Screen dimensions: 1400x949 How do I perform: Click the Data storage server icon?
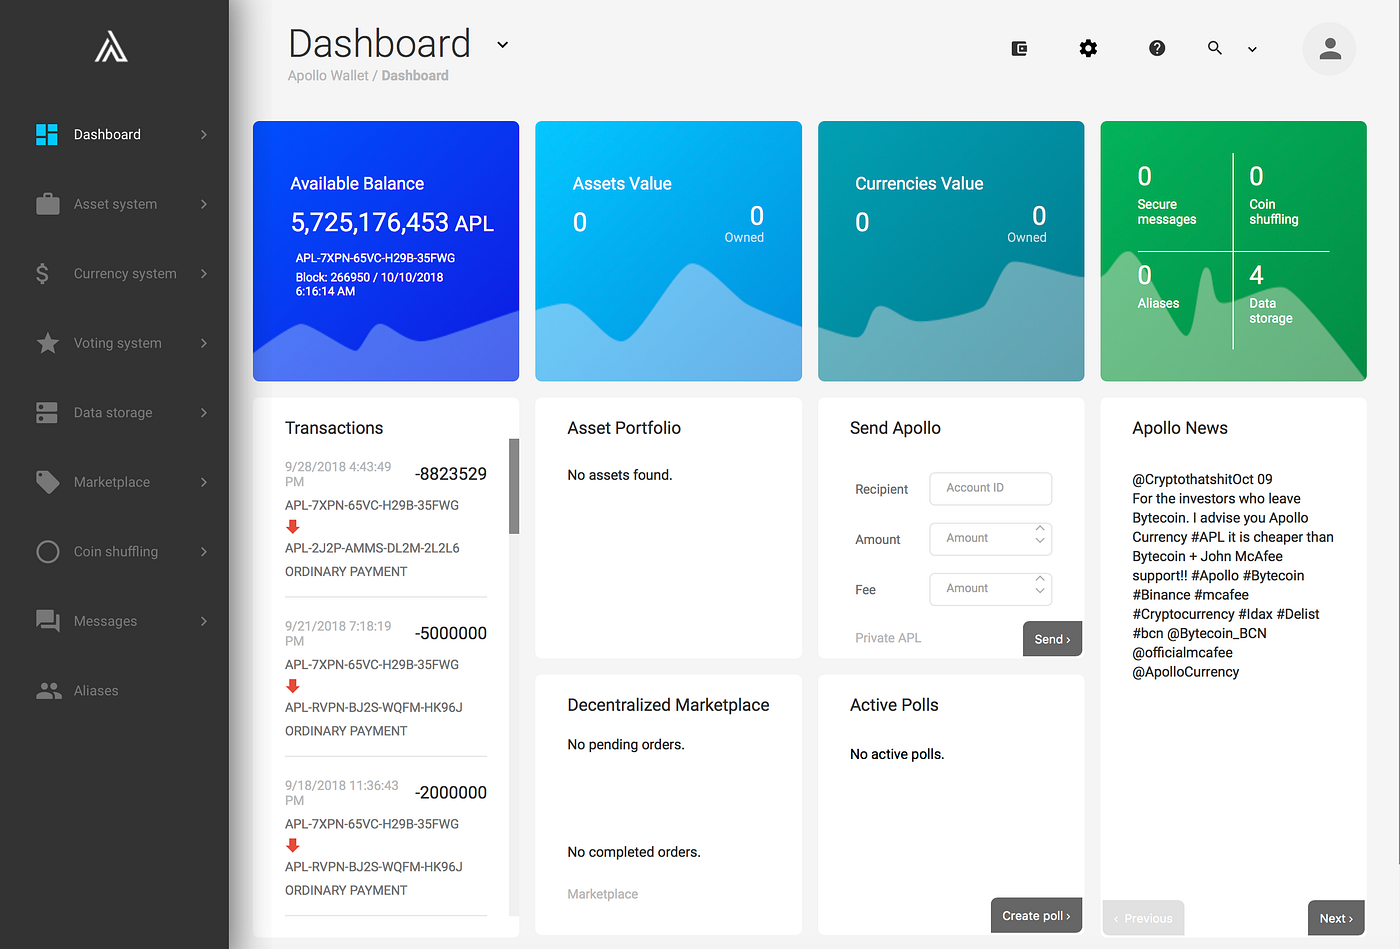(x=47, y=413)
